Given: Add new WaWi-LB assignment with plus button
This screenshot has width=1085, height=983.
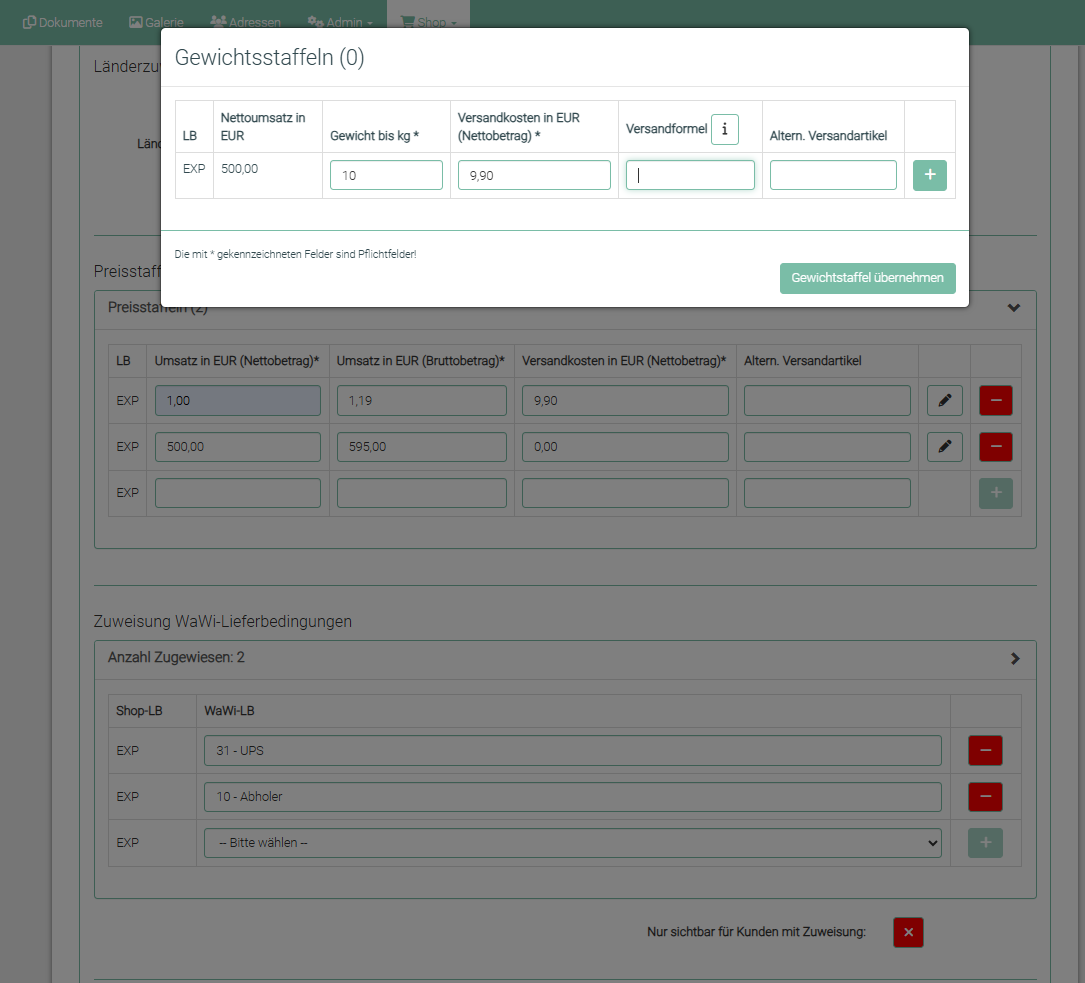Looking at the screenshot, I should coord(985,843).
